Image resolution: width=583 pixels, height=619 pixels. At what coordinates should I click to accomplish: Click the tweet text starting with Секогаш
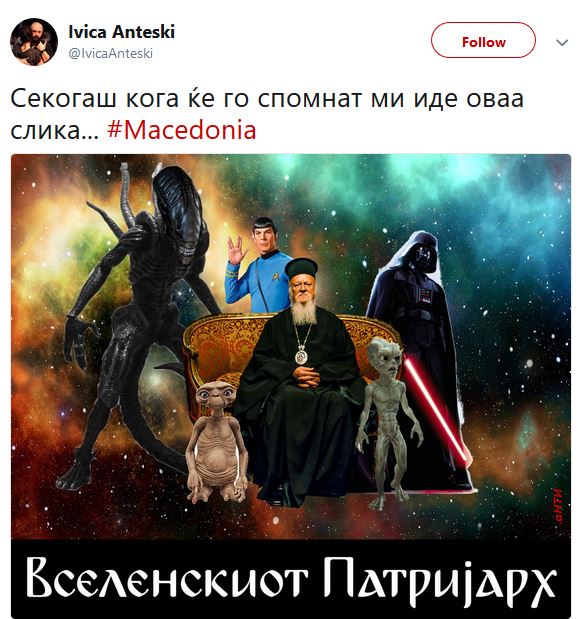[267, 114]
